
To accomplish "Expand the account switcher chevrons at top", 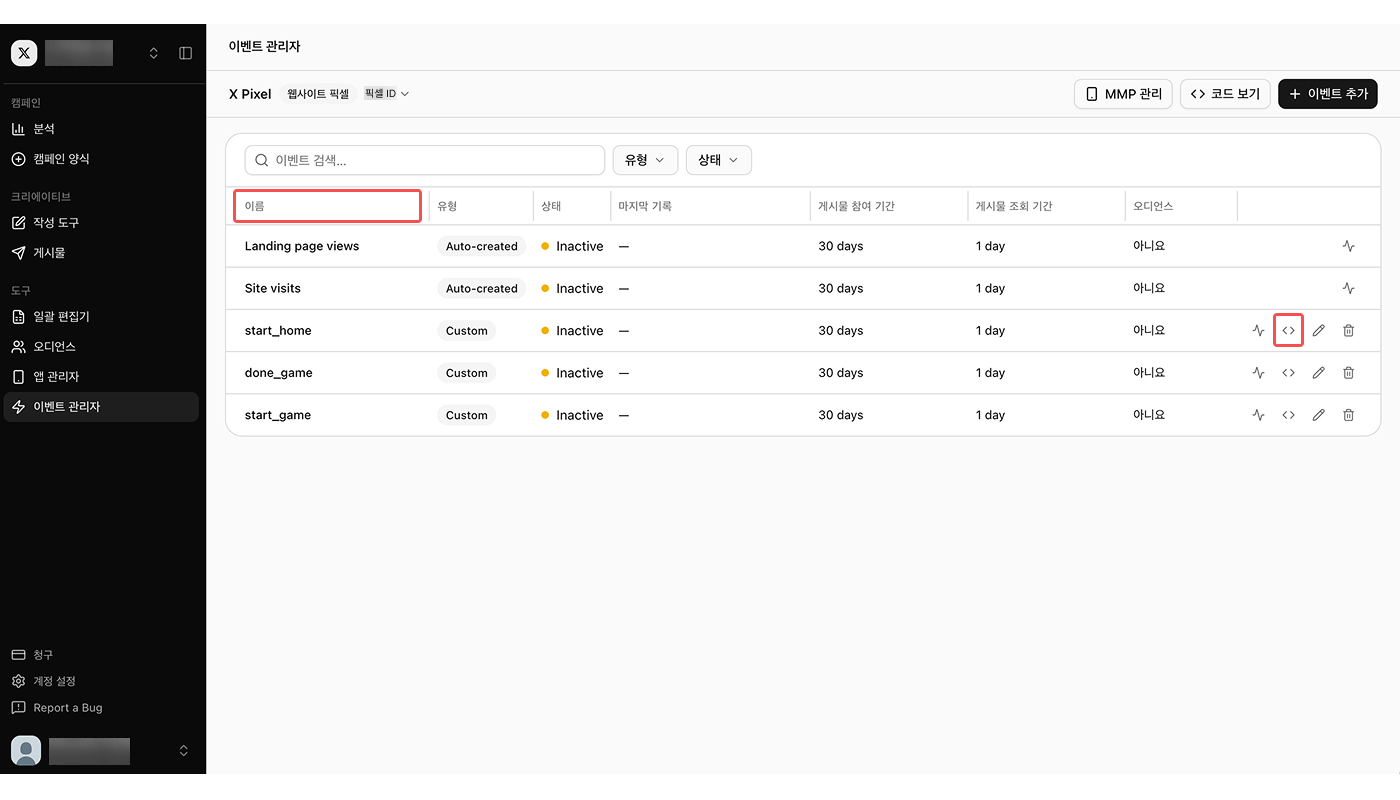I will [x=153, y=53].
